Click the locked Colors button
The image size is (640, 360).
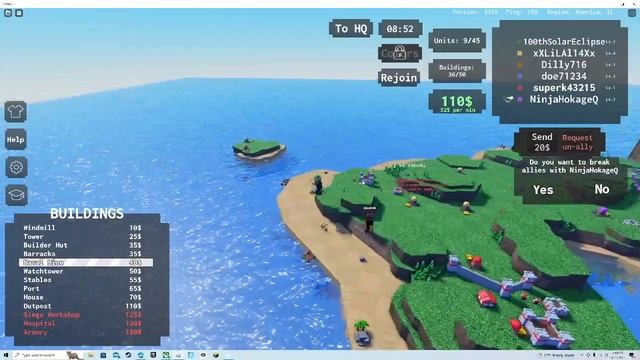400,53
